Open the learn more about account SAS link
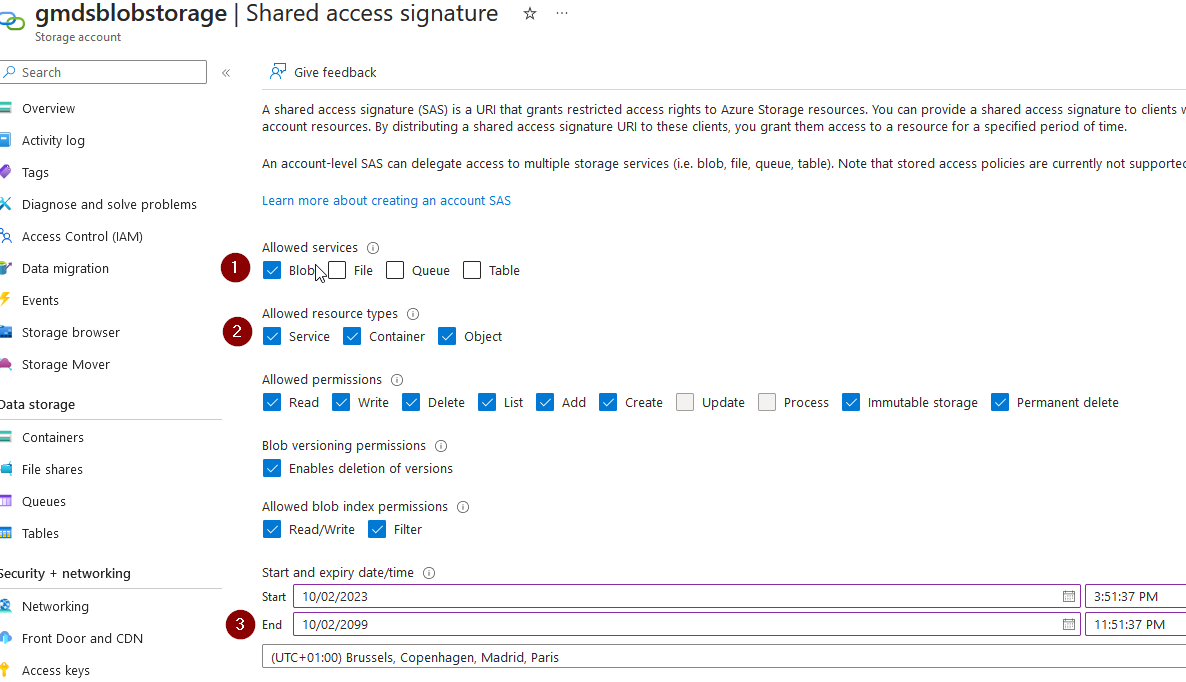The height and width of the screenshot is (682, 1186). click(x=386, y=200)
